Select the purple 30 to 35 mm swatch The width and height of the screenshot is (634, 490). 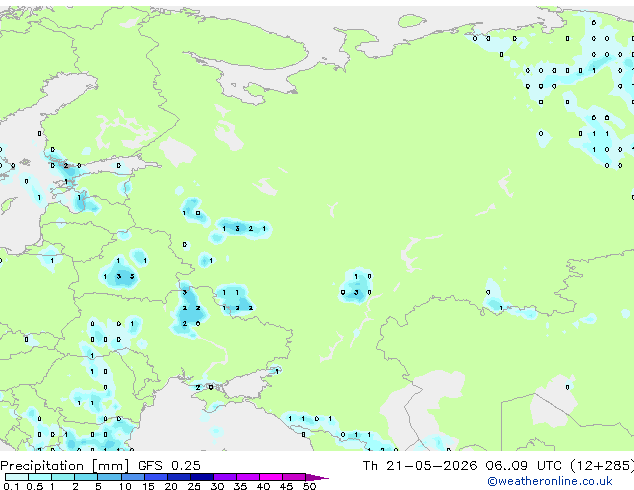[225, 477]
